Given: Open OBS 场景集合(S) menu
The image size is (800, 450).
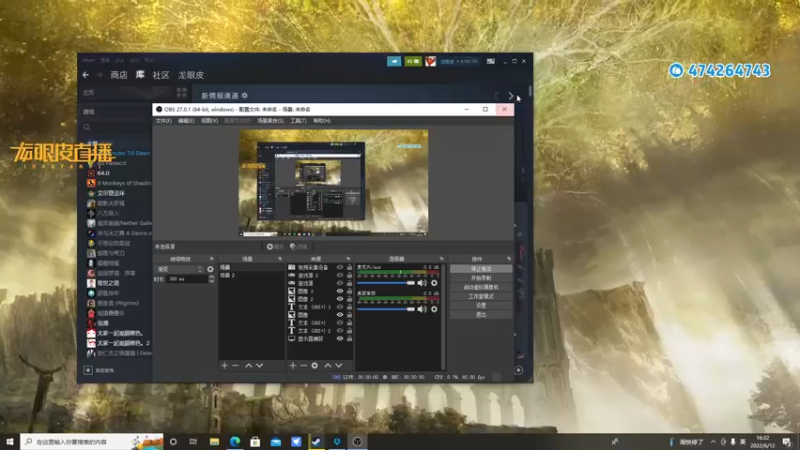Looking at the screenshot, I should point(270,121).
